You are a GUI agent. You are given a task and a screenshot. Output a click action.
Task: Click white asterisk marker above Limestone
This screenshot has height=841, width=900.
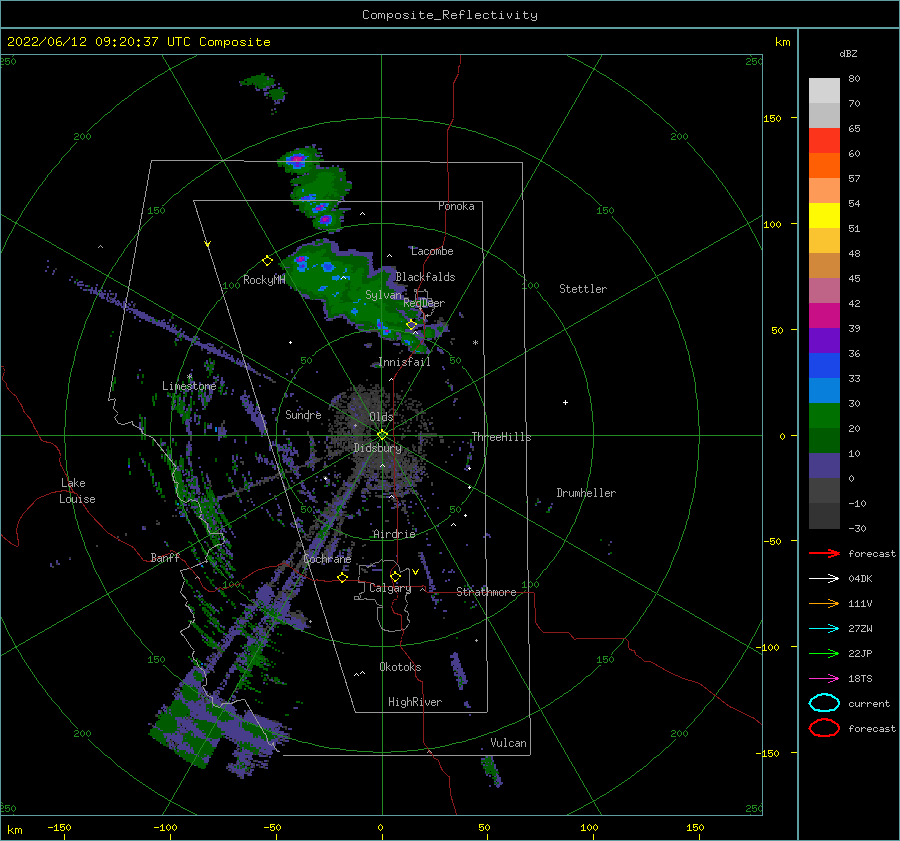tap(189, 377)
